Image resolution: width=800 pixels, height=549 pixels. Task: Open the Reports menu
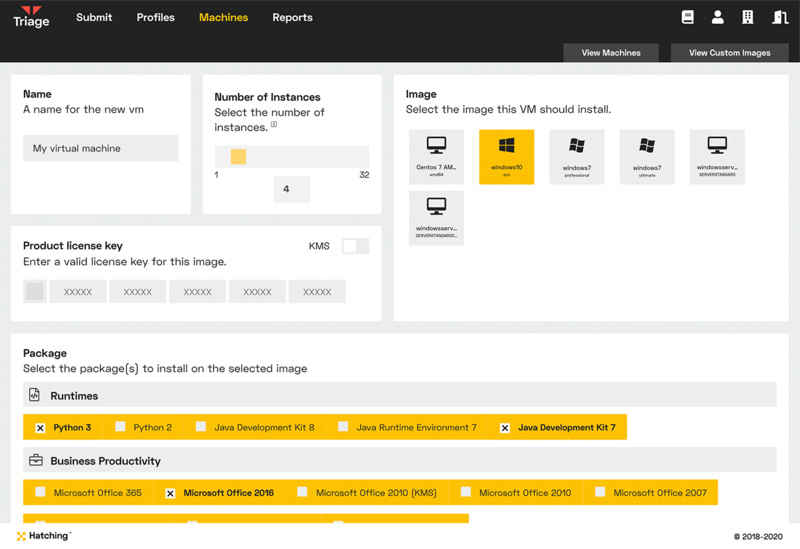coord(292,17)
